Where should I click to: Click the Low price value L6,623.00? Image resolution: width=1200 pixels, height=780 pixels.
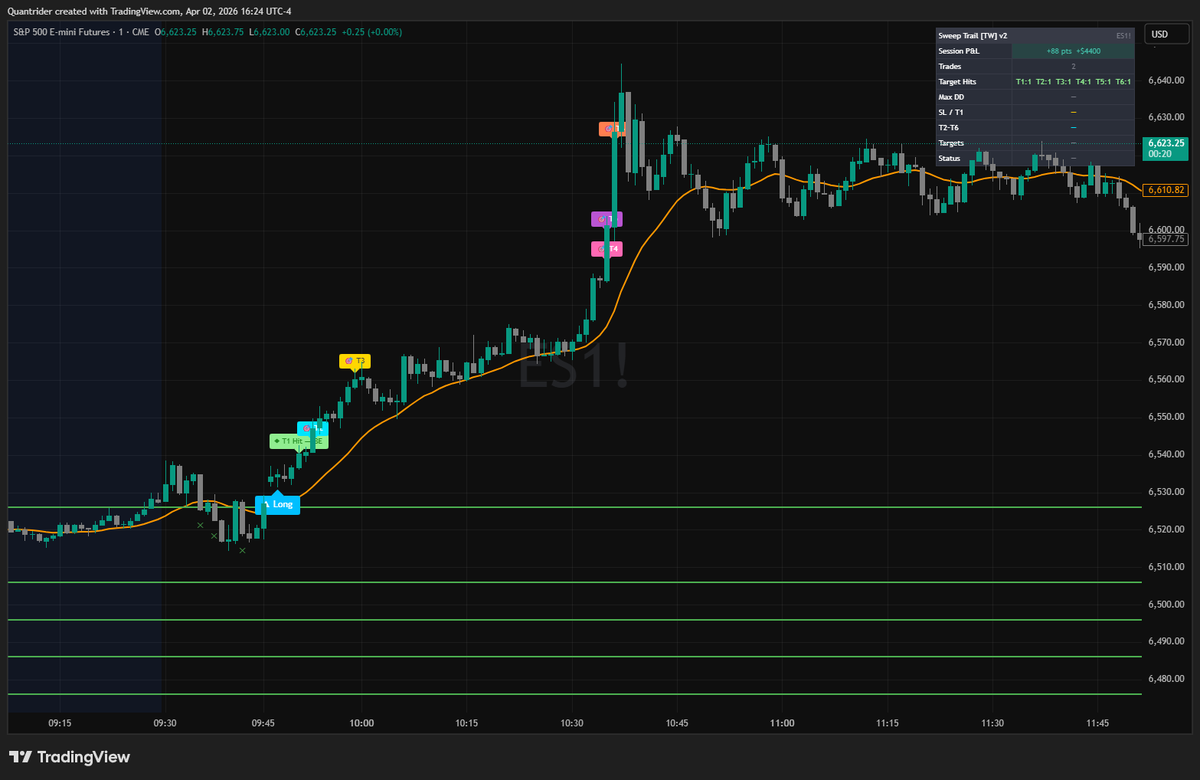coord(268,32)
